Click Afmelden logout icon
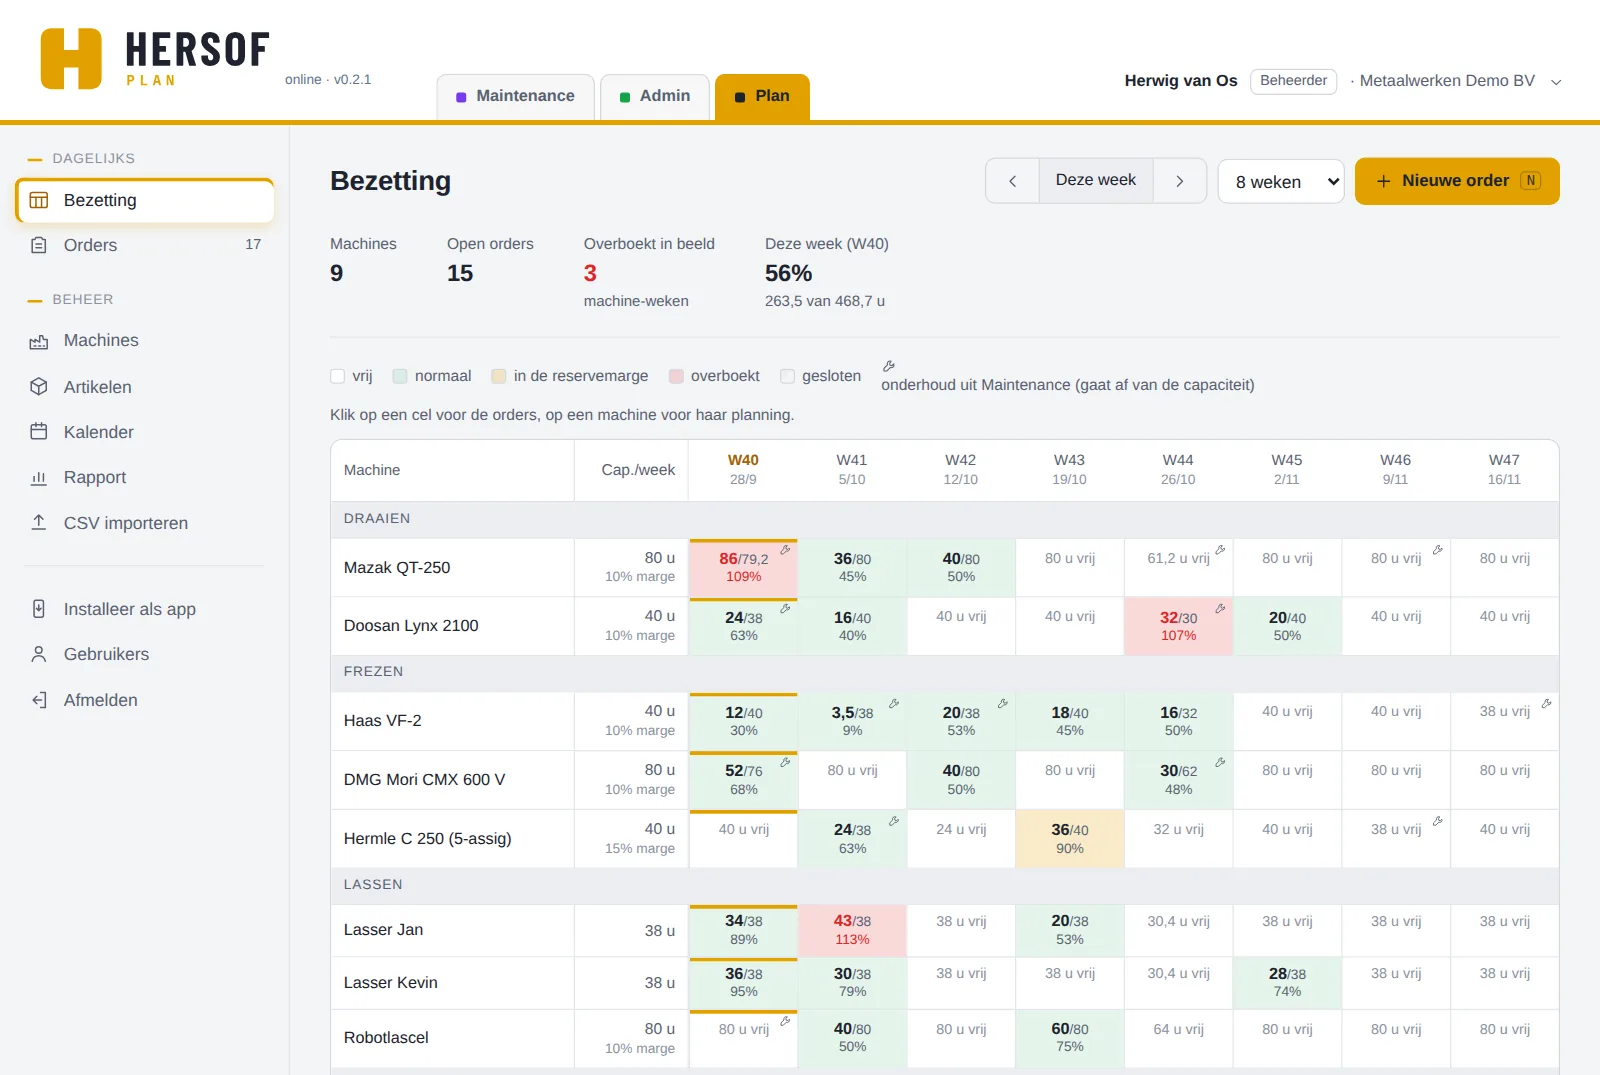This screenshot has width=1600, height=1075. pos(39,700)
